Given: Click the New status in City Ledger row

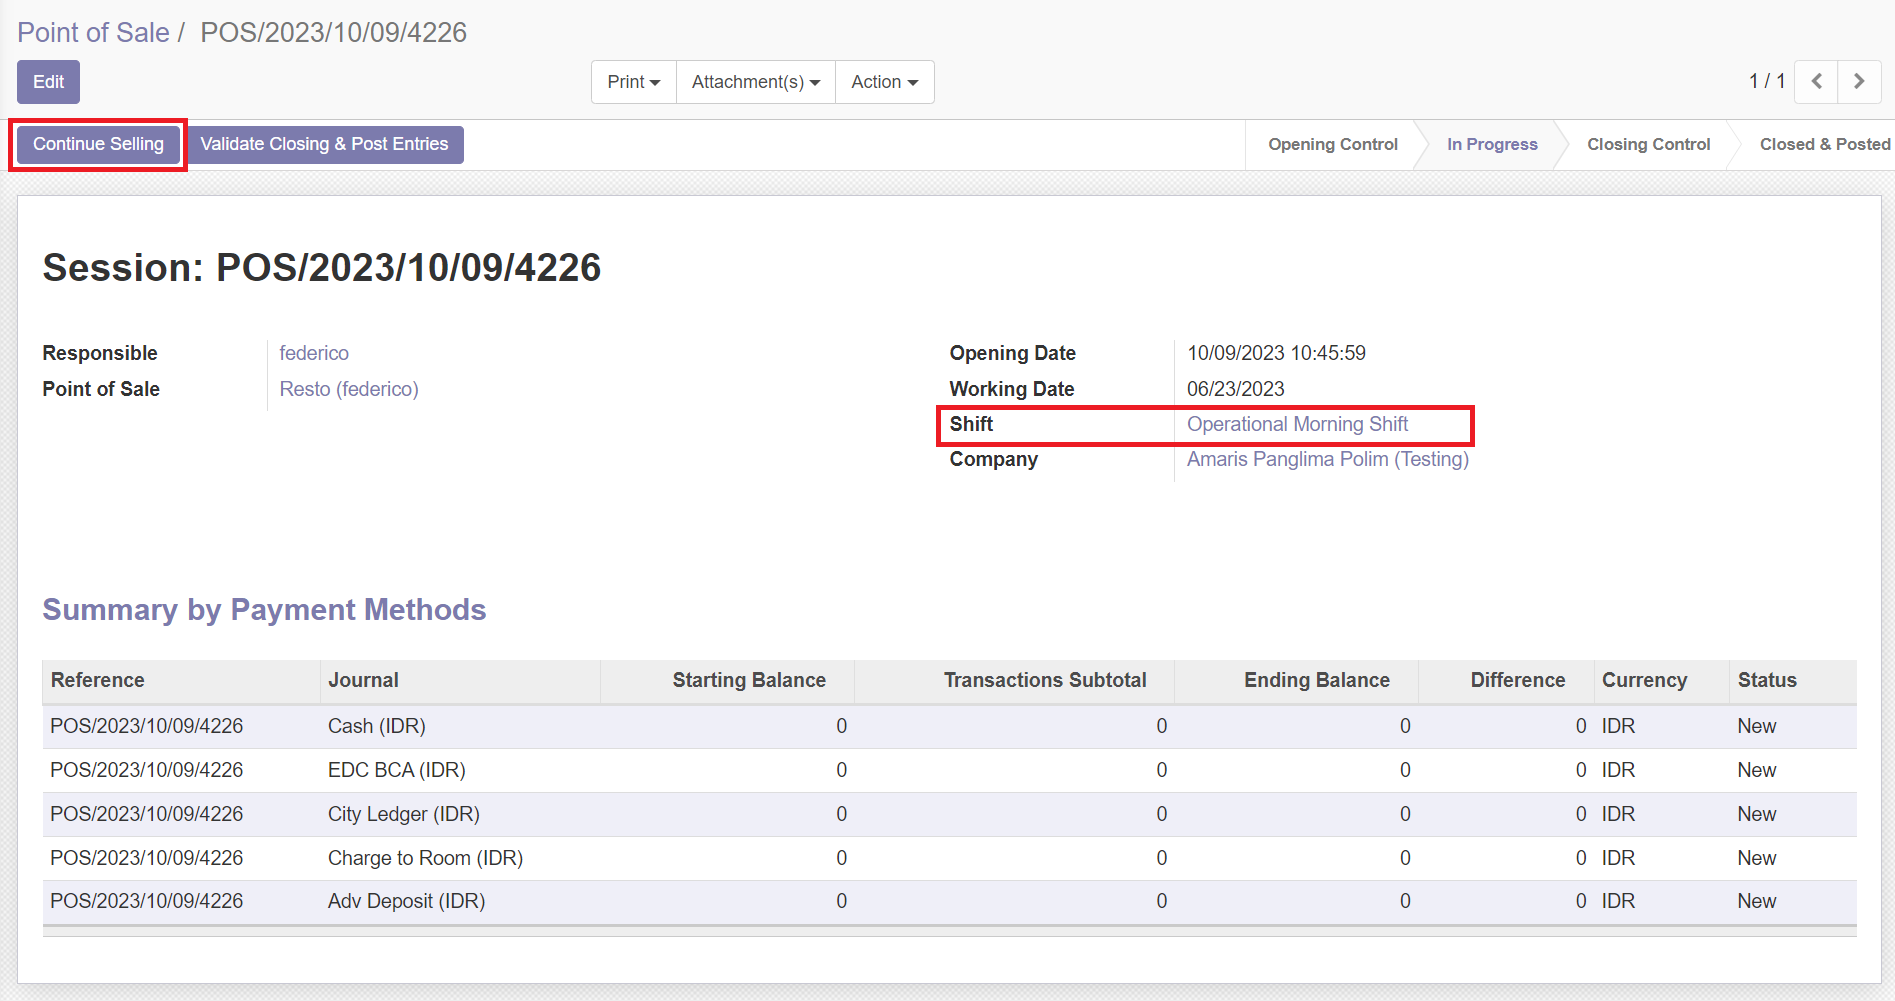Looking at the screenshot, I should 1756,814.
